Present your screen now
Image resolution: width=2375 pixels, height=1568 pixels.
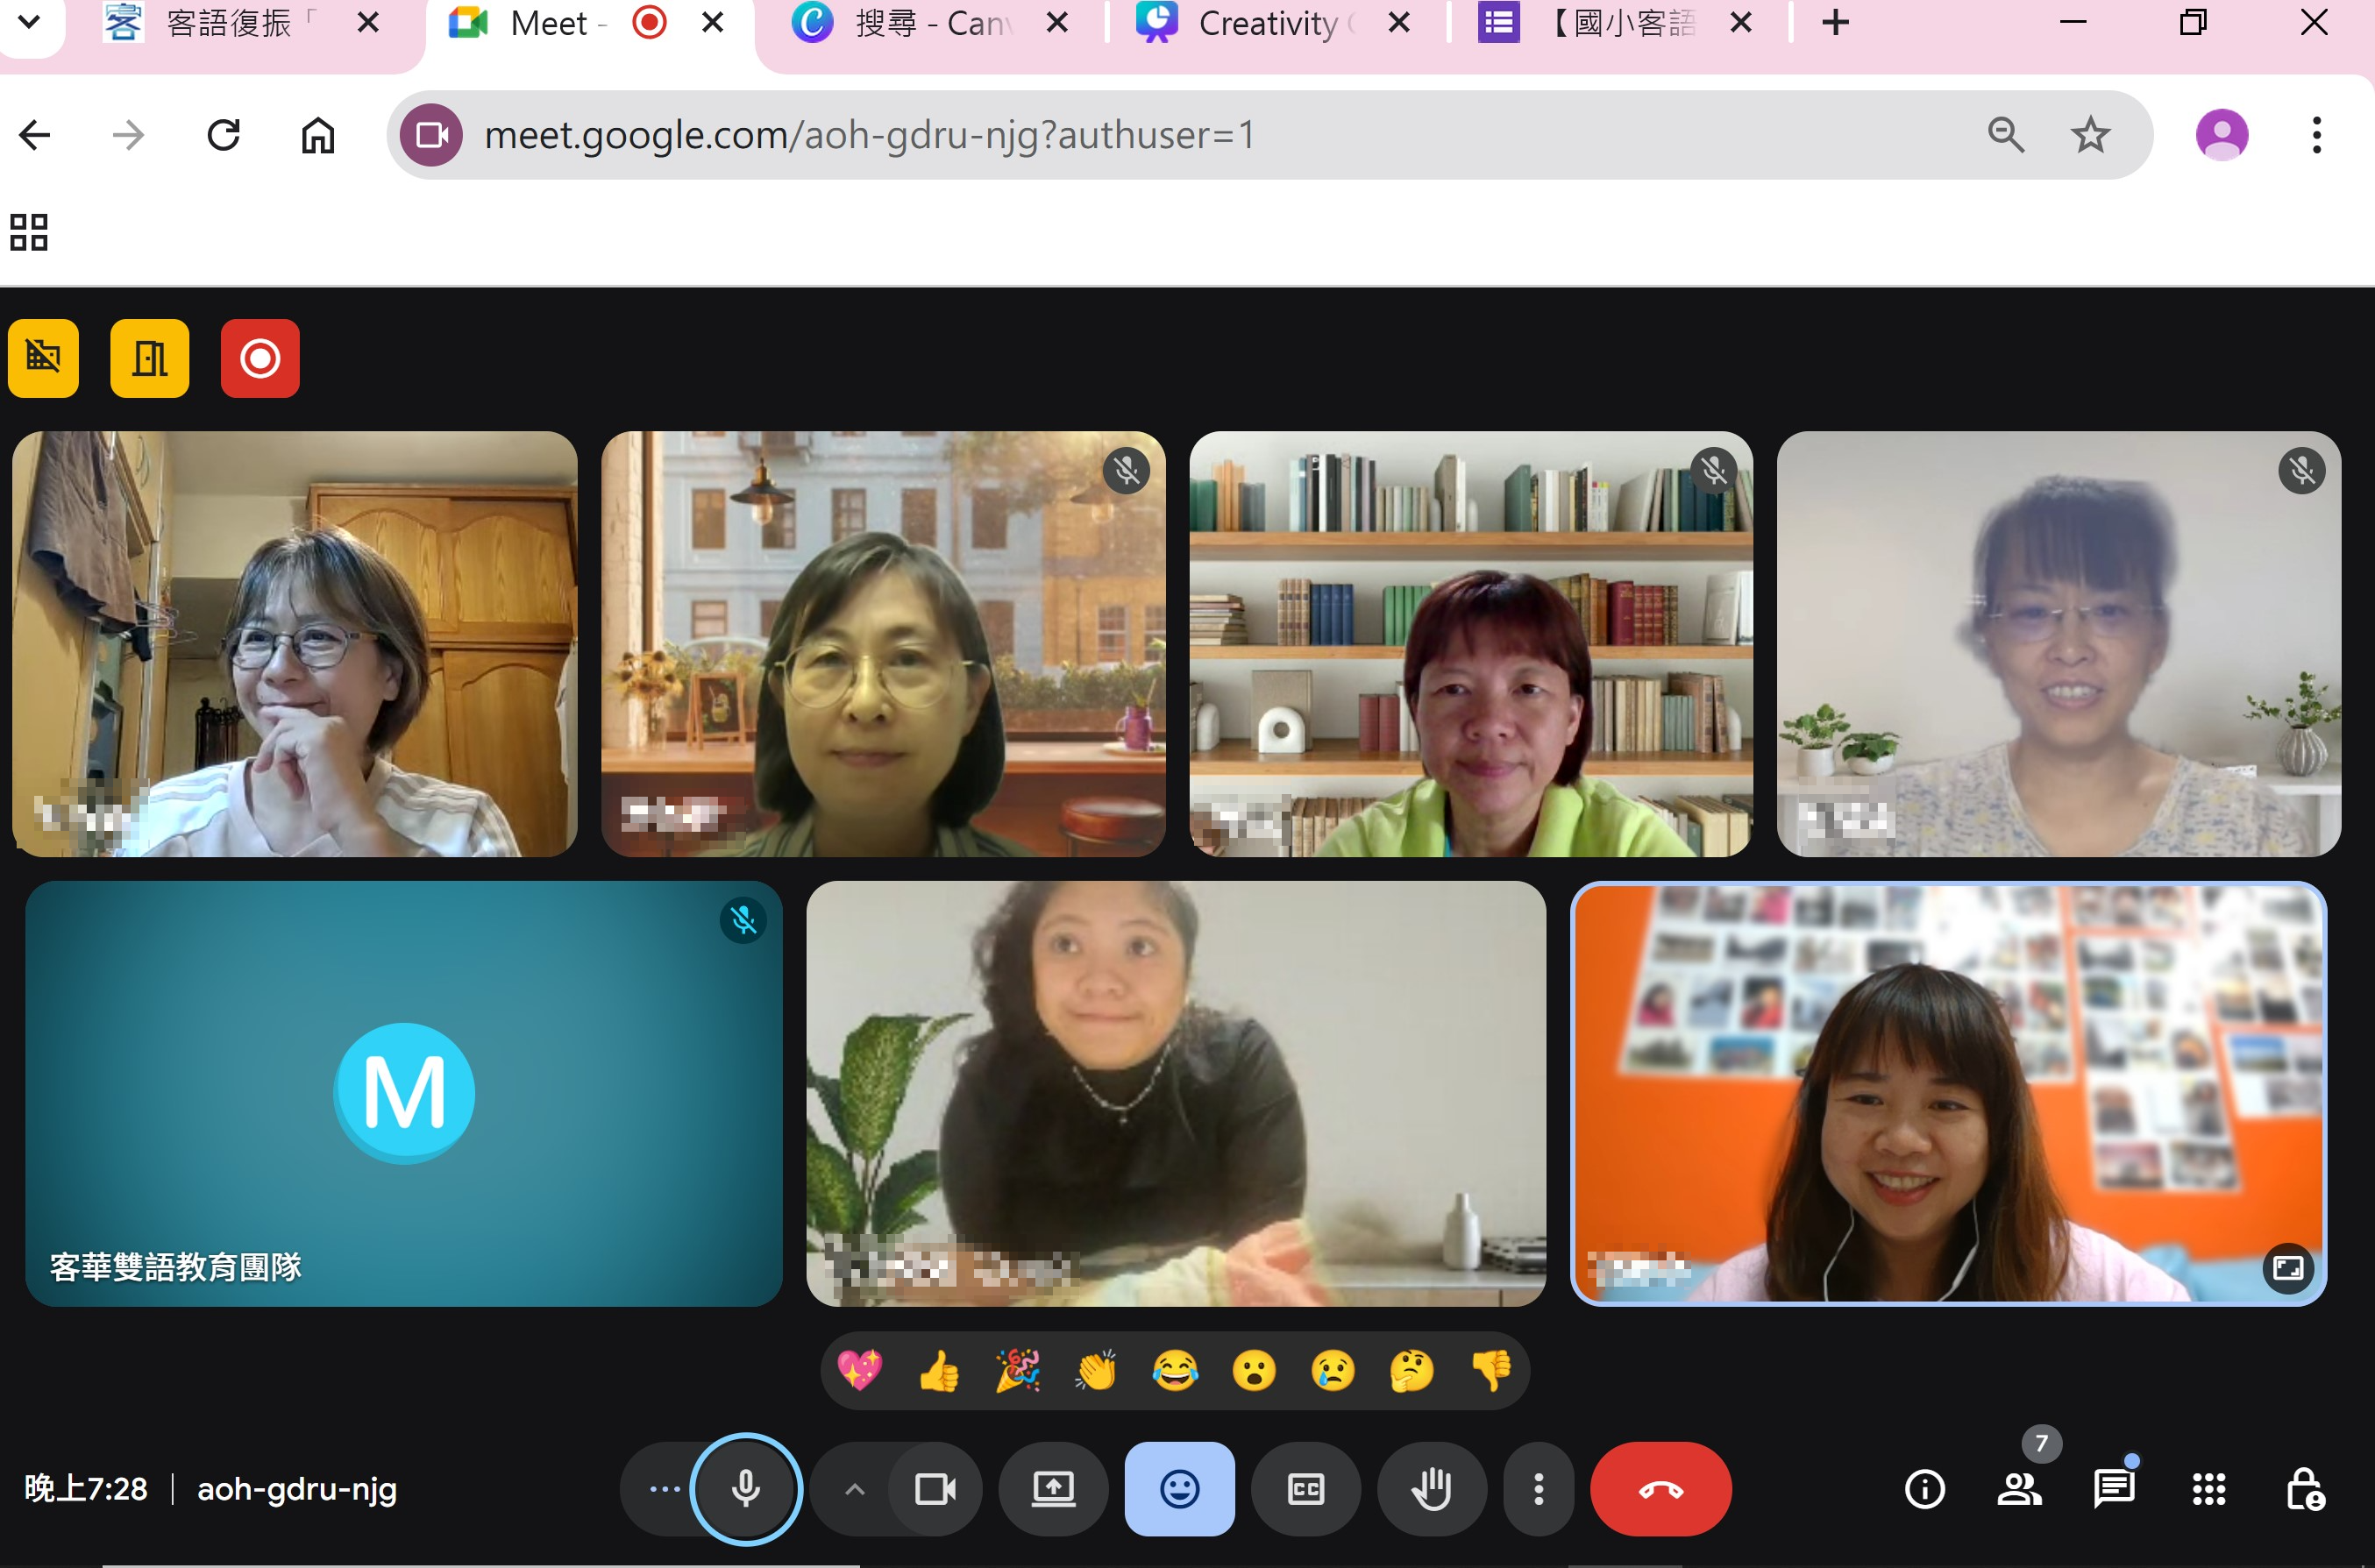pyautogui.click(x=1053, y=1489)
